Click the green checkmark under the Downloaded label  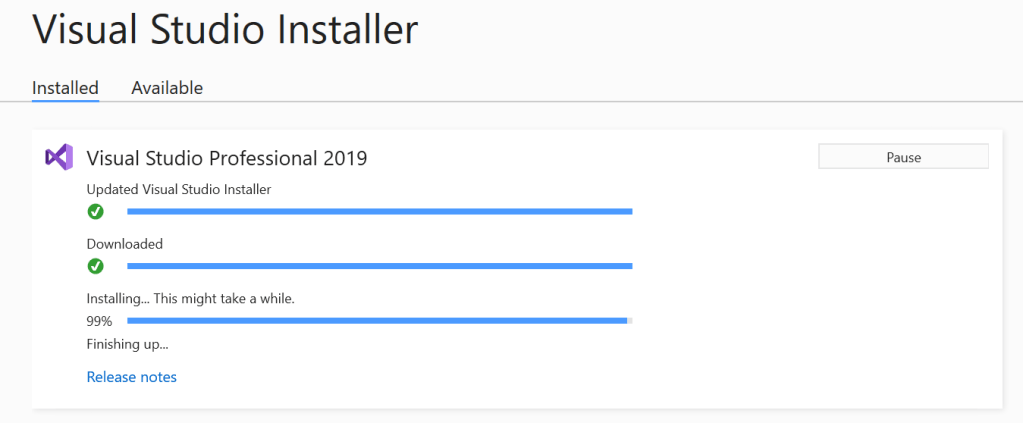click(96, 266)
